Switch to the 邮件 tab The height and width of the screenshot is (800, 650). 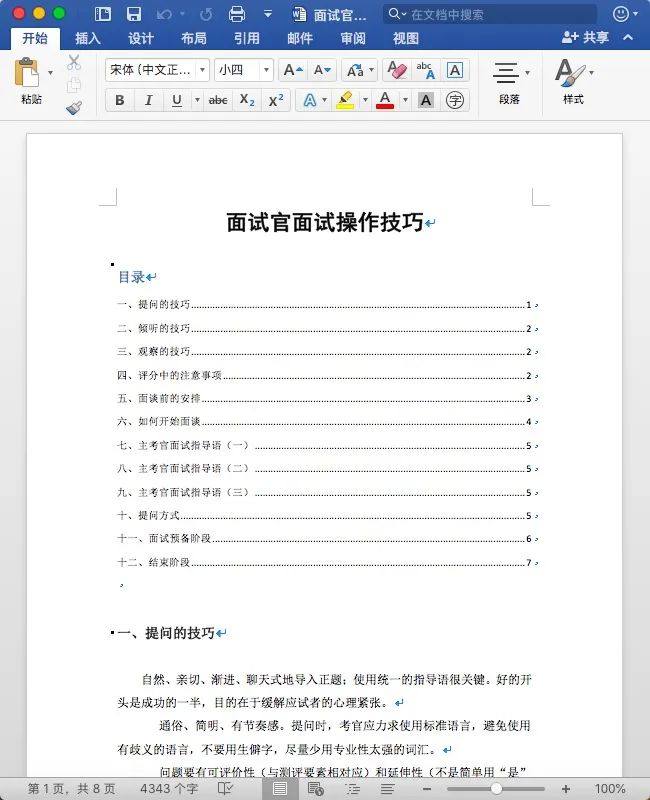pos(300,38)
